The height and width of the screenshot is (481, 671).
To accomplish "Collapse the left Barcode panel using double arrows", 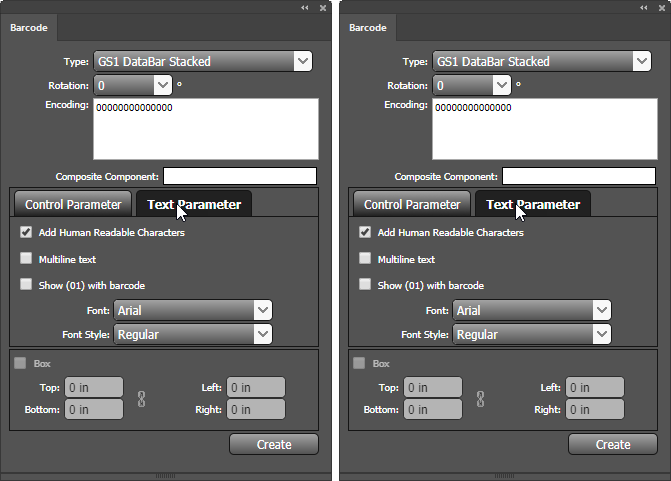I will pyautogui.click(x=305, y=7).
